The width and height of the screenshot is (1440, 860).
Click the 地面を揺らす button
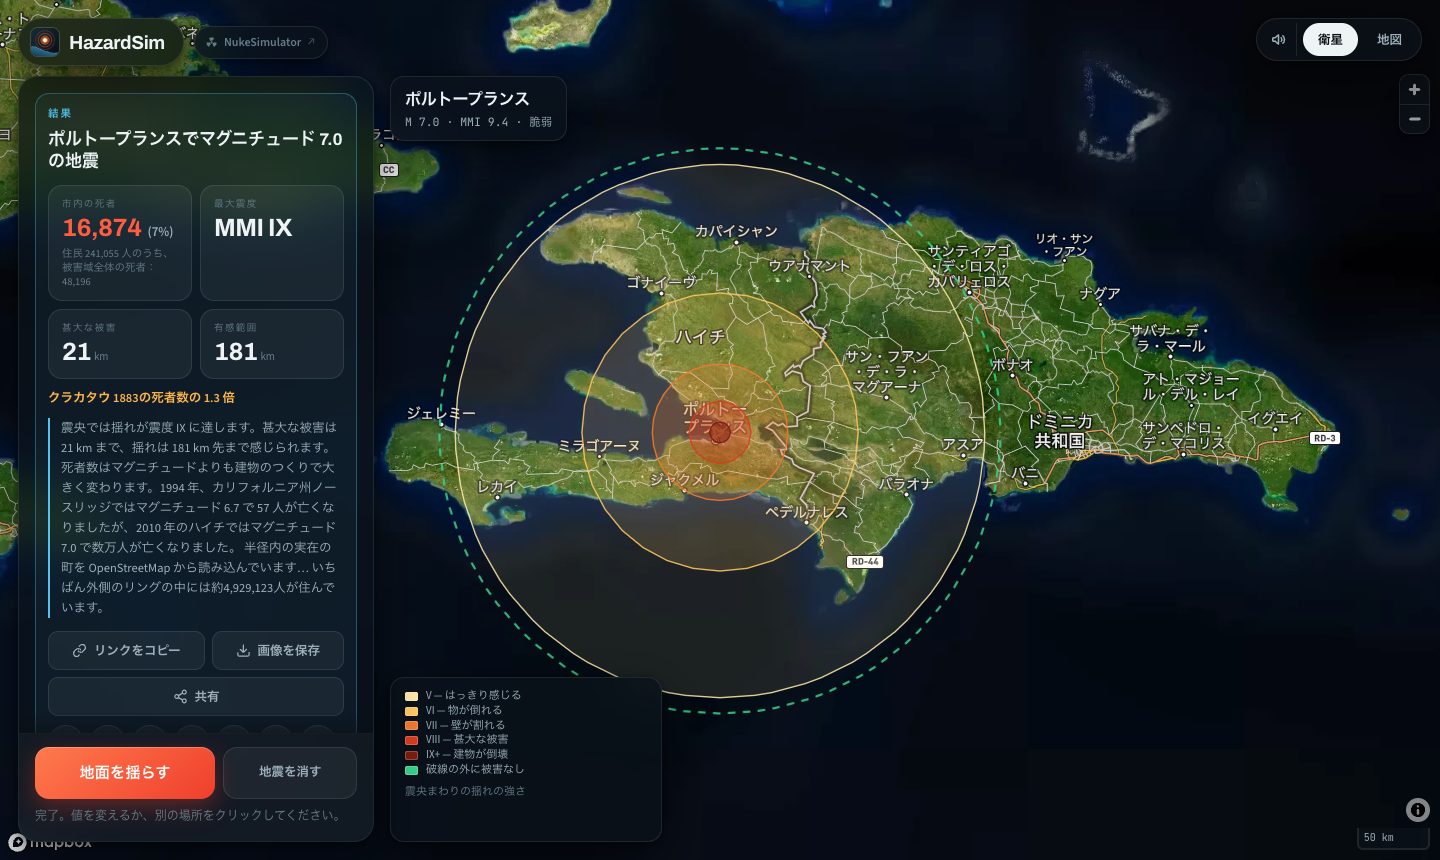(125, 772)
